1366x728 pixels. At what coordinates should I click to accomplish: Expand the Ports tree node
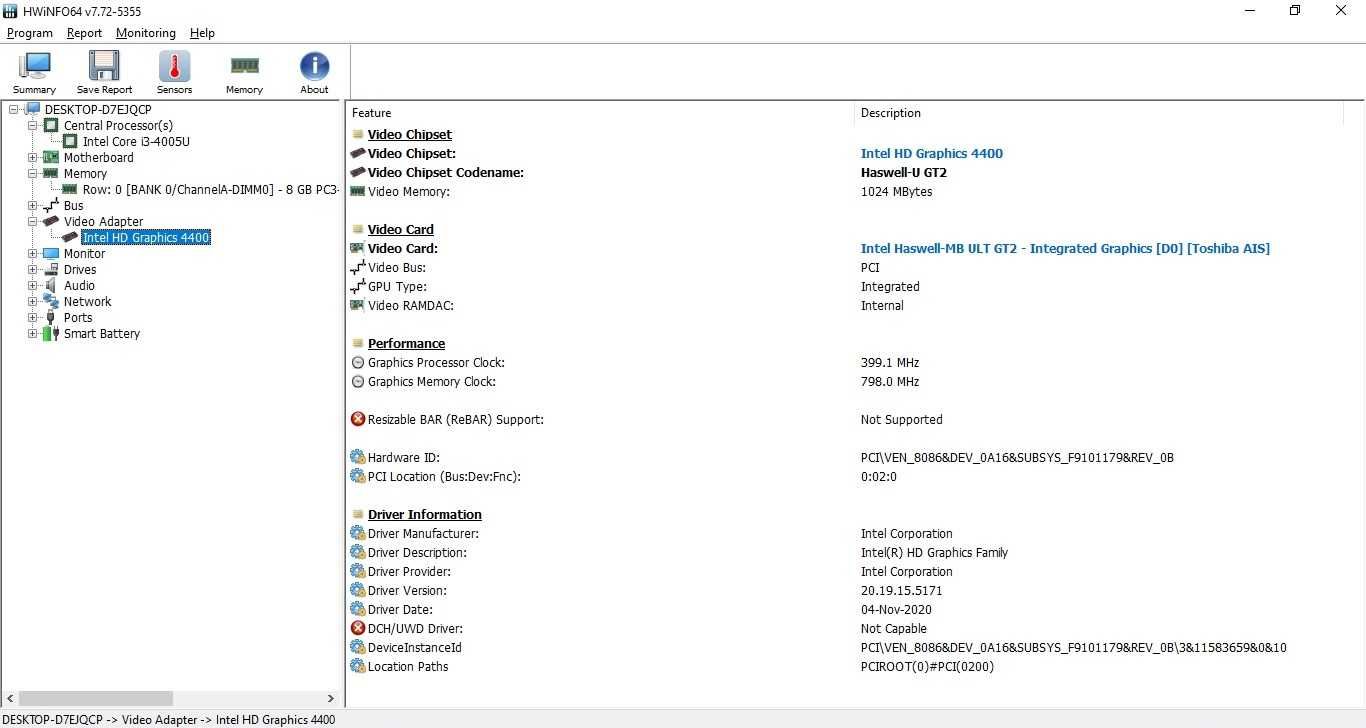[x=32, y=317]
